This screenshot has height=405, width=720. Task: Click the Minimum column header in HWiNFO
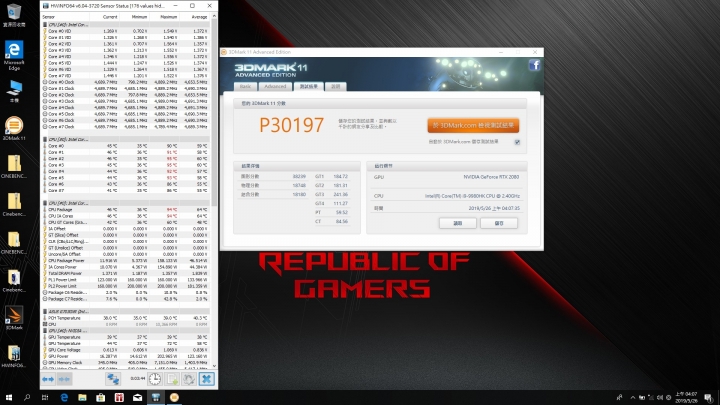click(x=134, y=17)
